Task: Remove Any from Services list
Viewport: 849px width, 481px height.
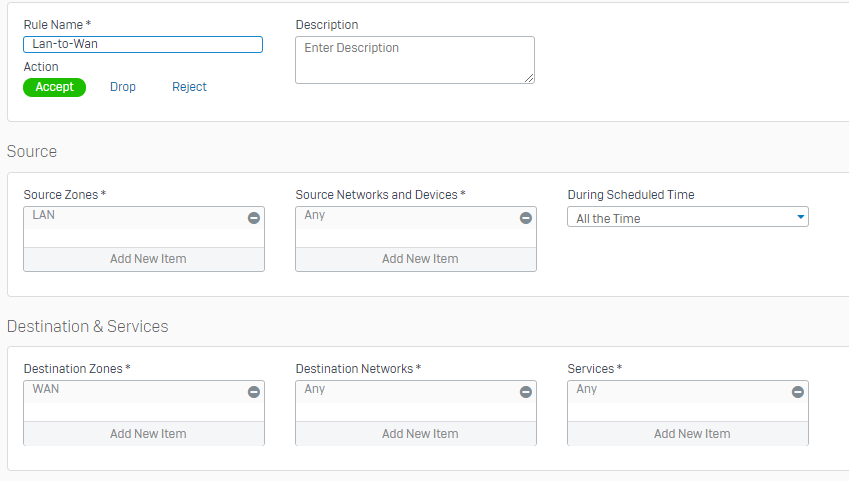Action: (x=798, y=392)
